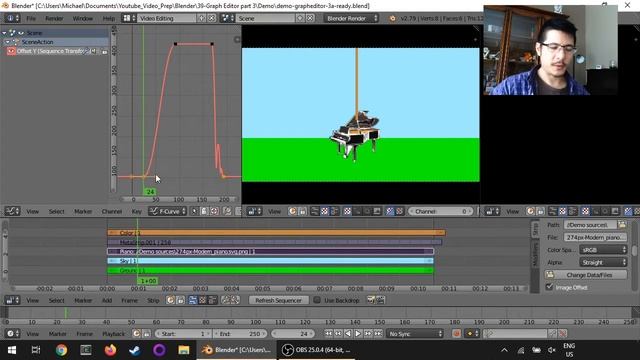640x360 pixels.
Task: Uncheck the Image Offset checkbox
Action: (x=549, y=287)
